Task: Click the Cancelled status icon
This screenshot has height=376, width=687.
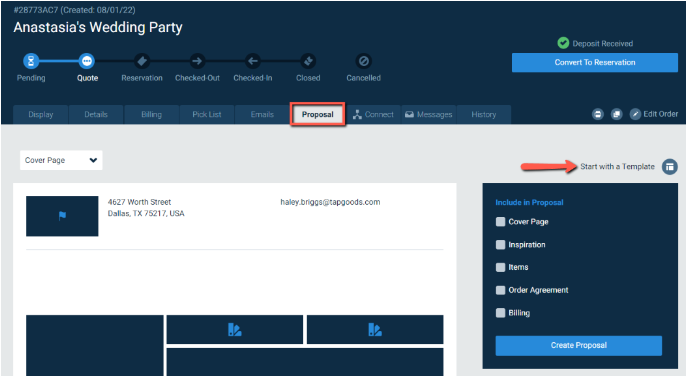Action: [363, 61]
